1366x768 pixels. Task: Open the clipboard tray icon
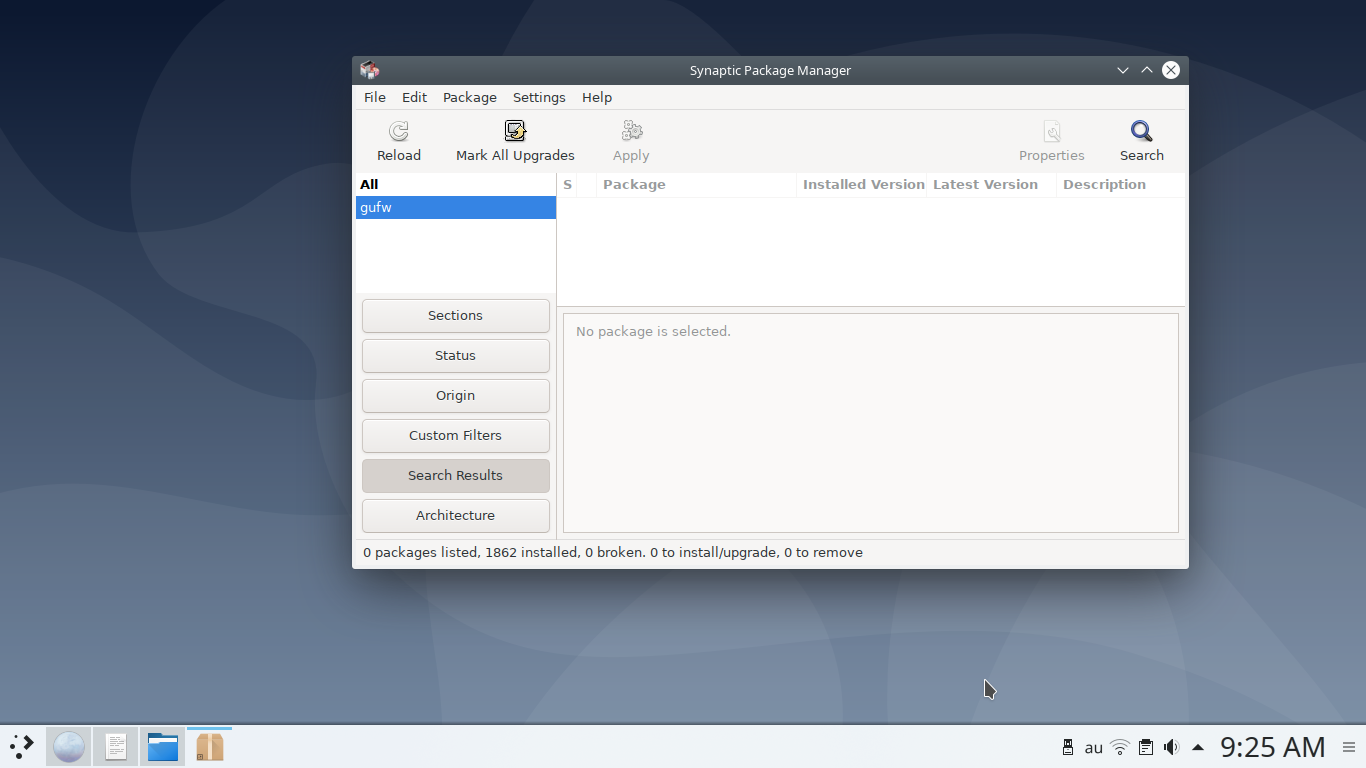(1146, 747)
